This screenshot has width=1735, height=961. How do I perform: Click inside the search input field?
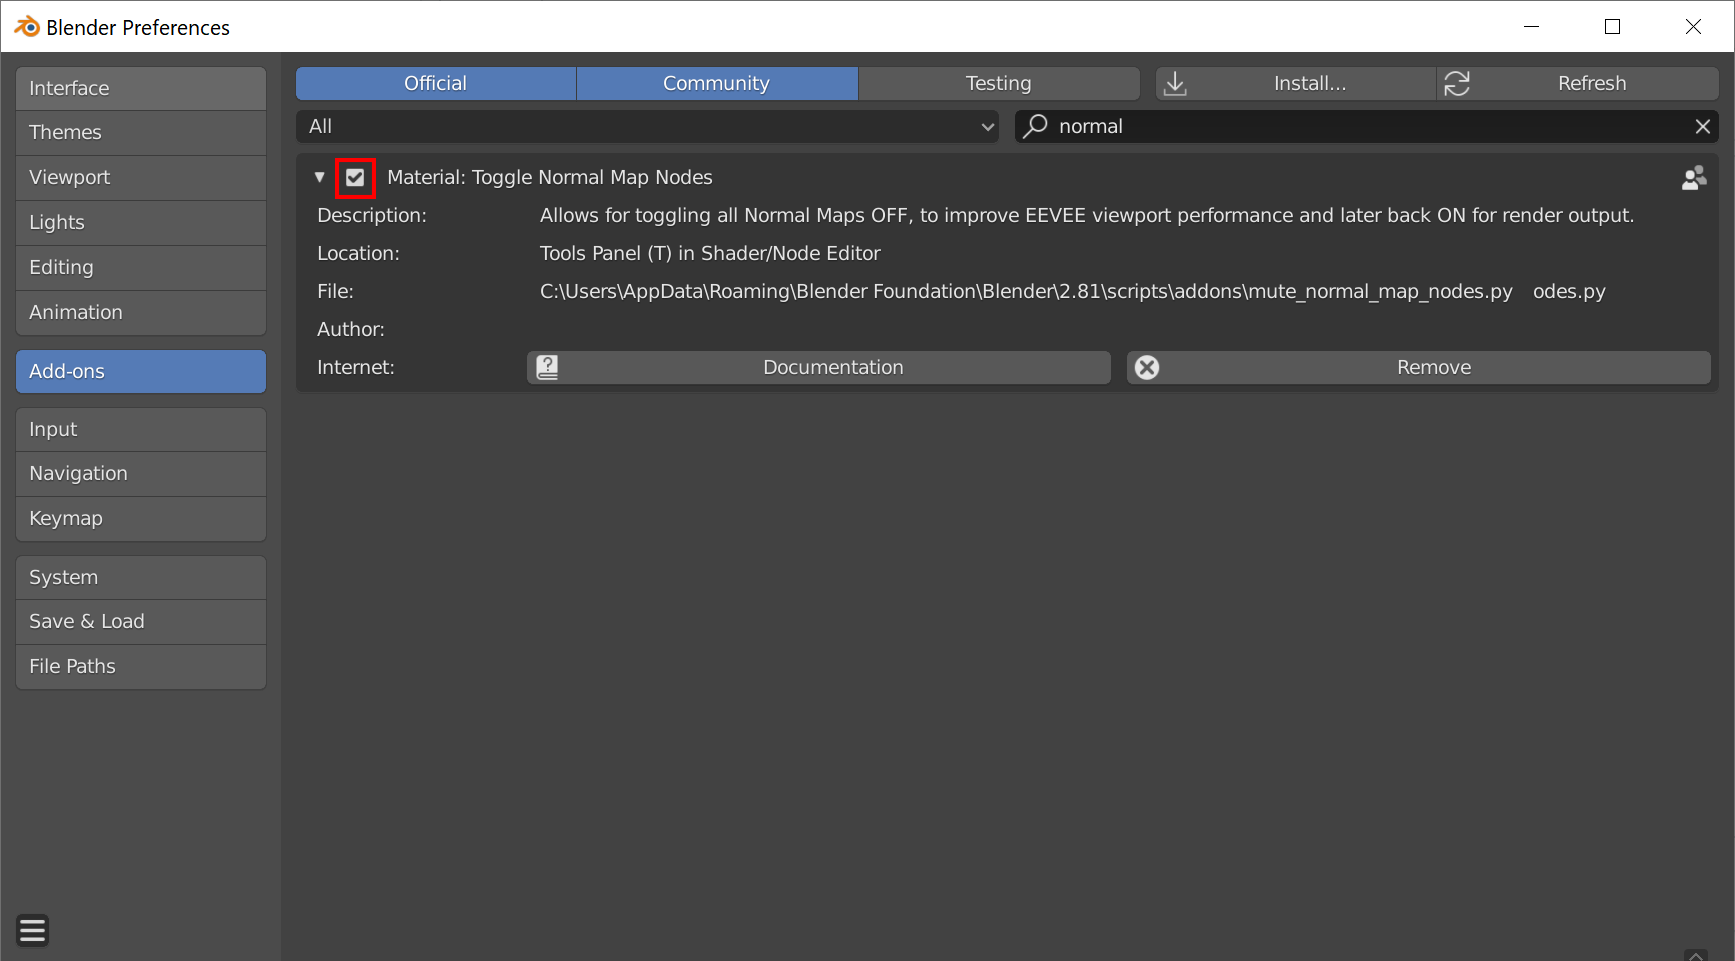1300,126
